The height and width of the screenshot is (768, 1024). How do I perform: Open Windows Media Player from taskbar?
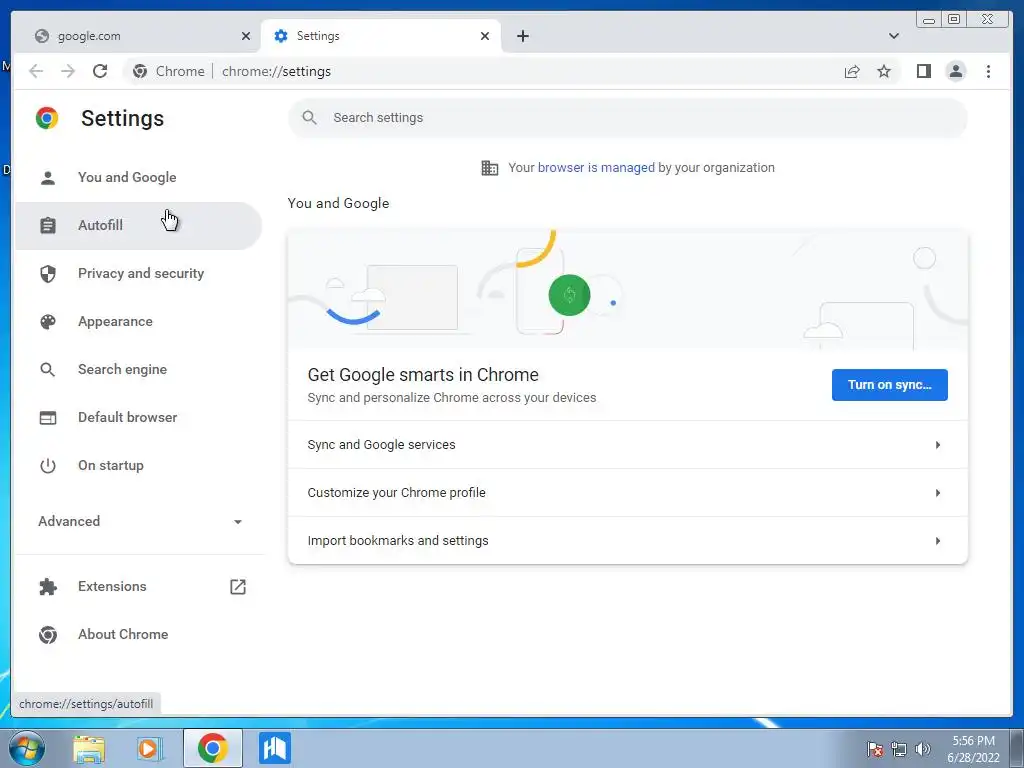[148, 749]
